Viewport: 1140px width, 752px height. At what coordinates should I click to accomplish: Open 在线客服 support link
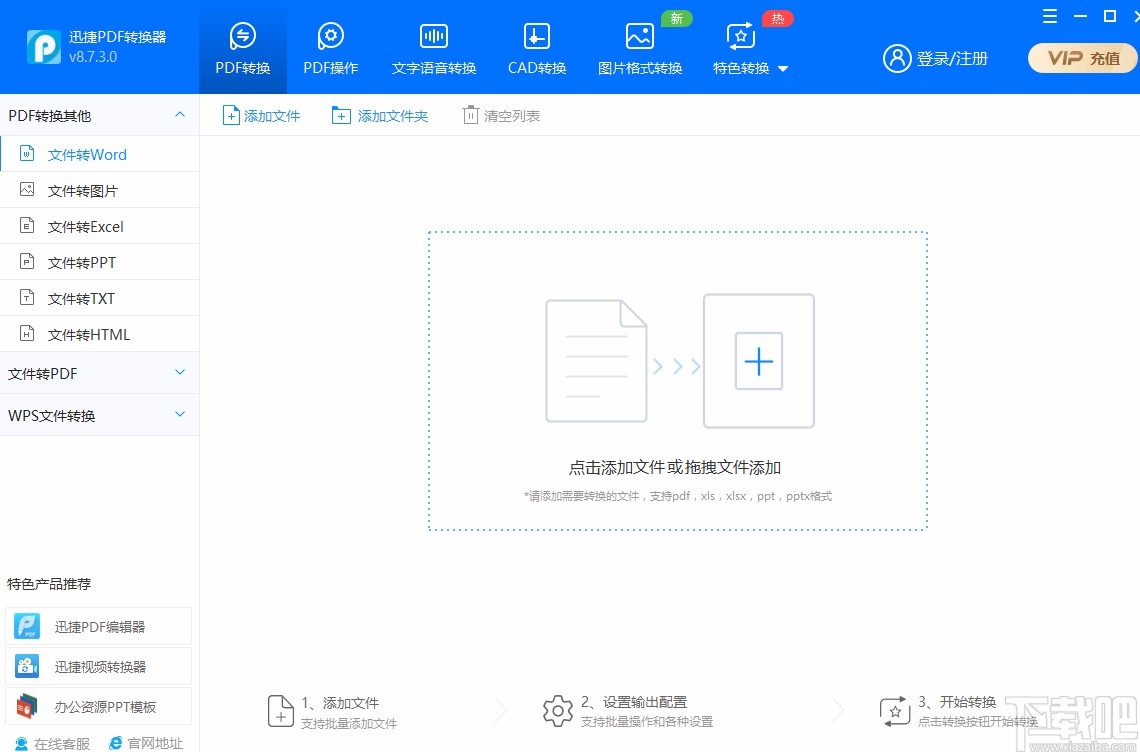[52, 743]
